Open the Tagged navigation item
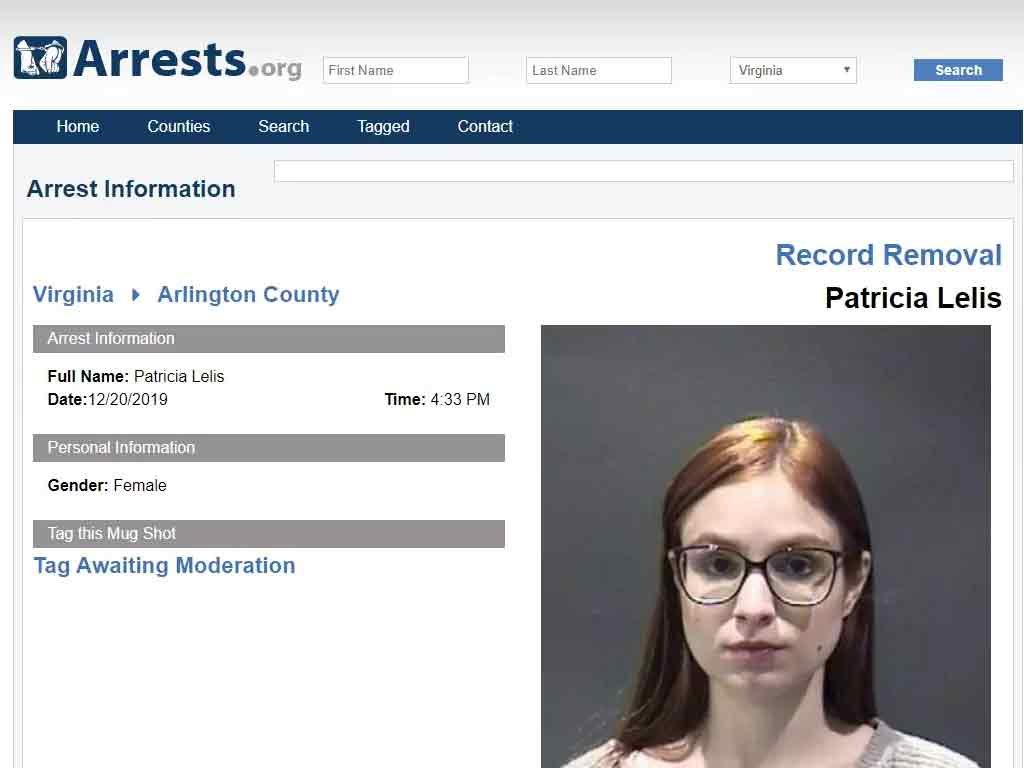Viewport: 1024px width, 768px height. [383, 127]
